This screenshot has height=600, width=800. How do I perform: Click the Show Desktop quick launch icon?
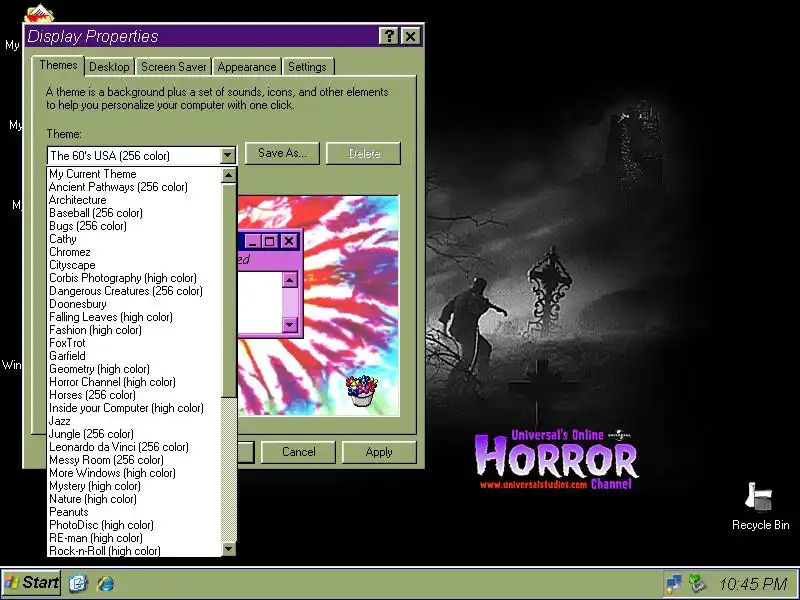point(78,583)
